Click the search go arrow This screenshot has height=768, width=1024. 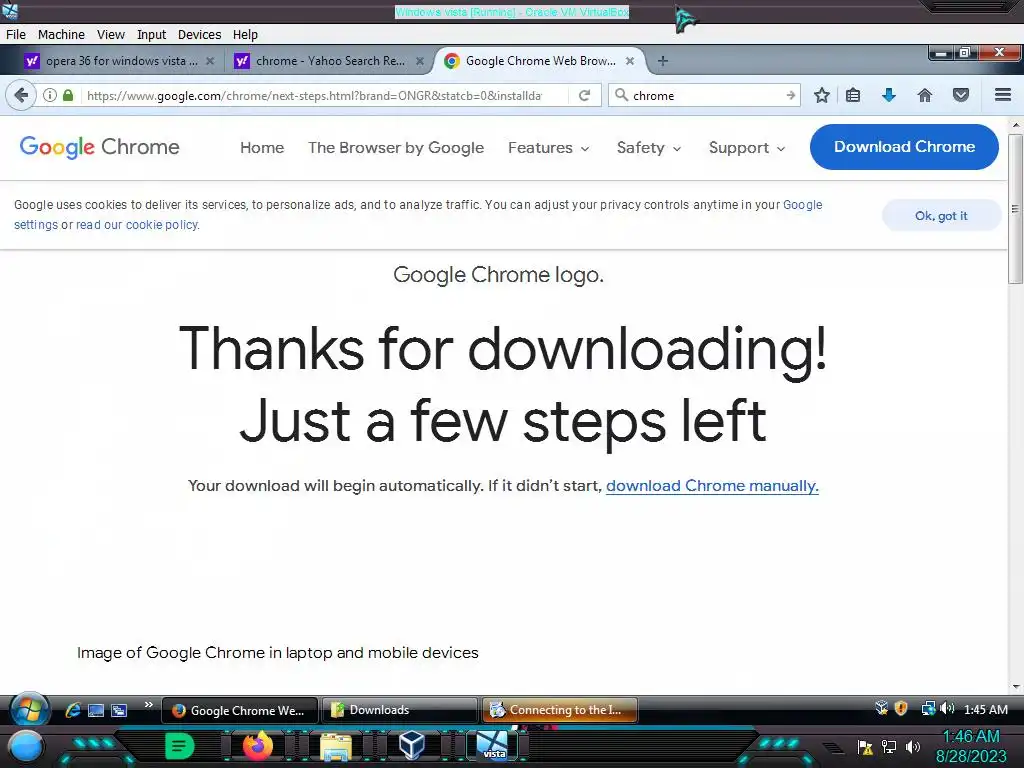pos(790,95)
